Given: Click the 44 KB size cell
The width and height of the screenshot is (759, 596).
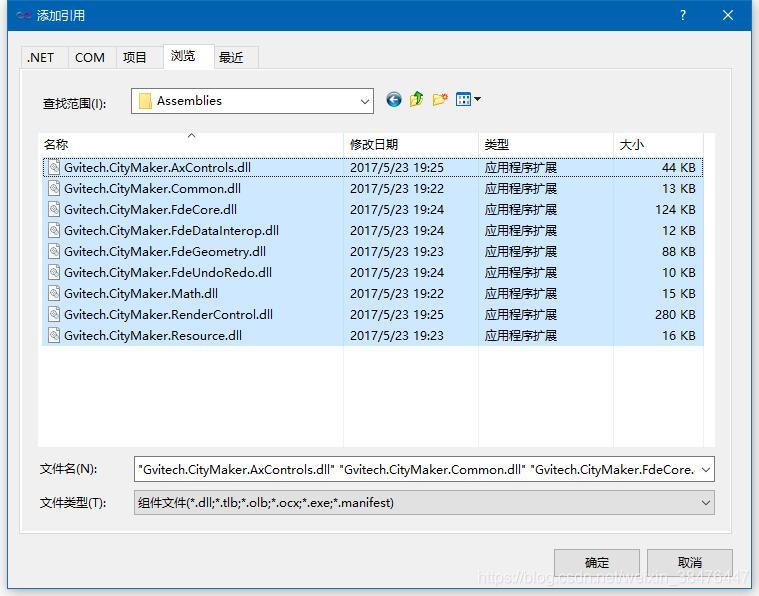Looking at the screenshot, I should pyautogui.click(x=679, y=168).
